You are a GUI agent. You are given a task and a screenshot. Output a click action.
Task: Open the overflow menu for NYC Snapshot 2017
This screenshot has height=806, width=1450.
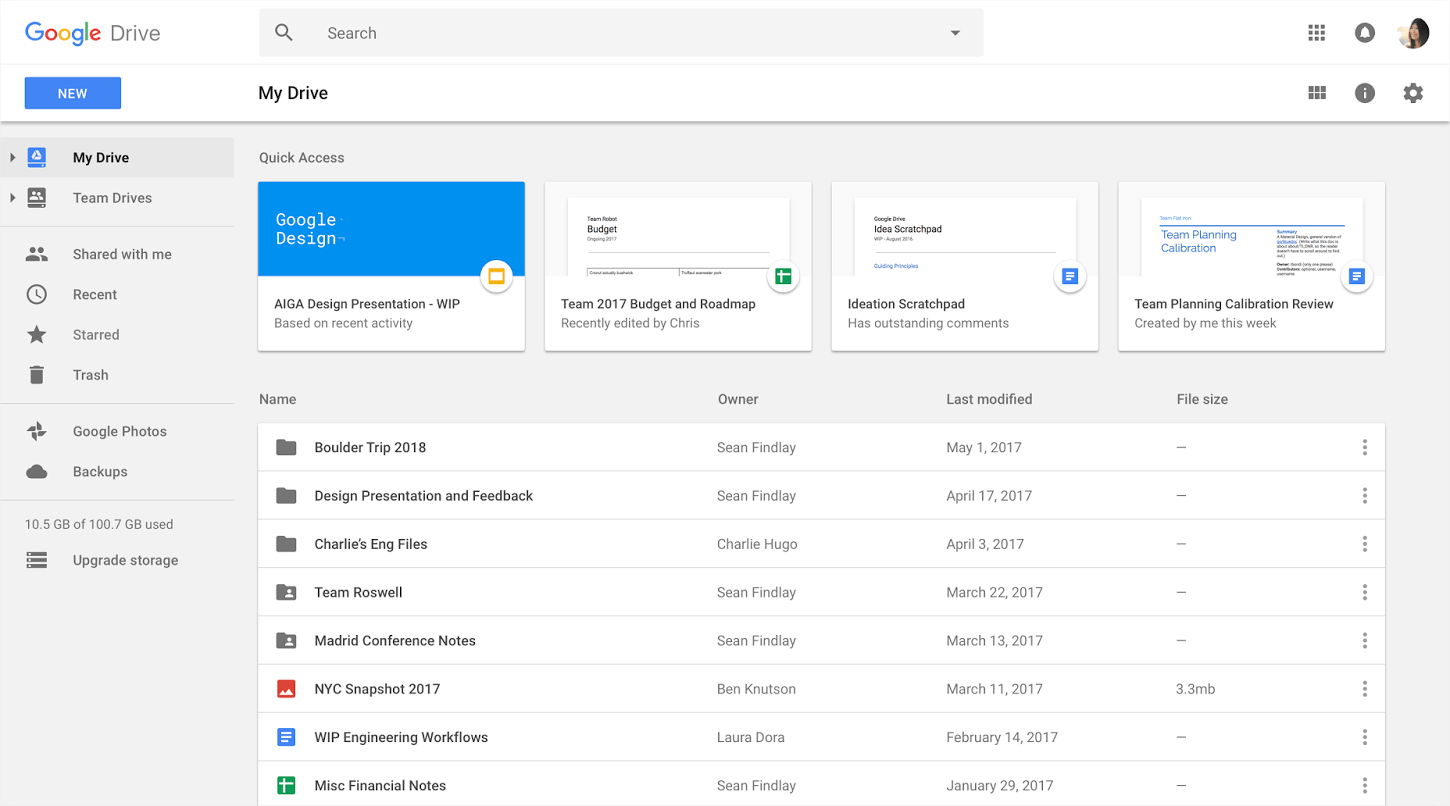click(1365, 688)
